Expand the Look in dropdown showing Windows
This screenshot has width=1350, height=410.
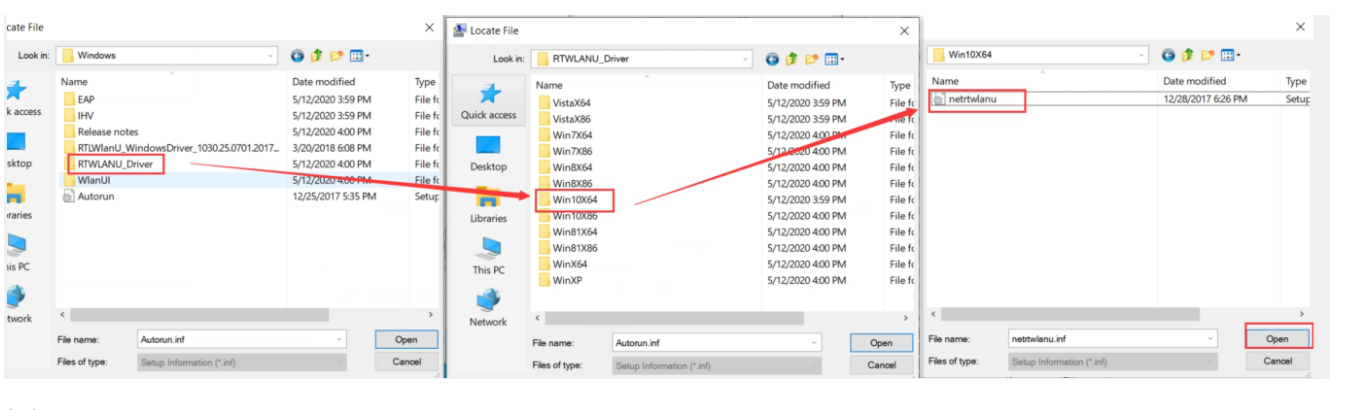[x=270, y=56]
